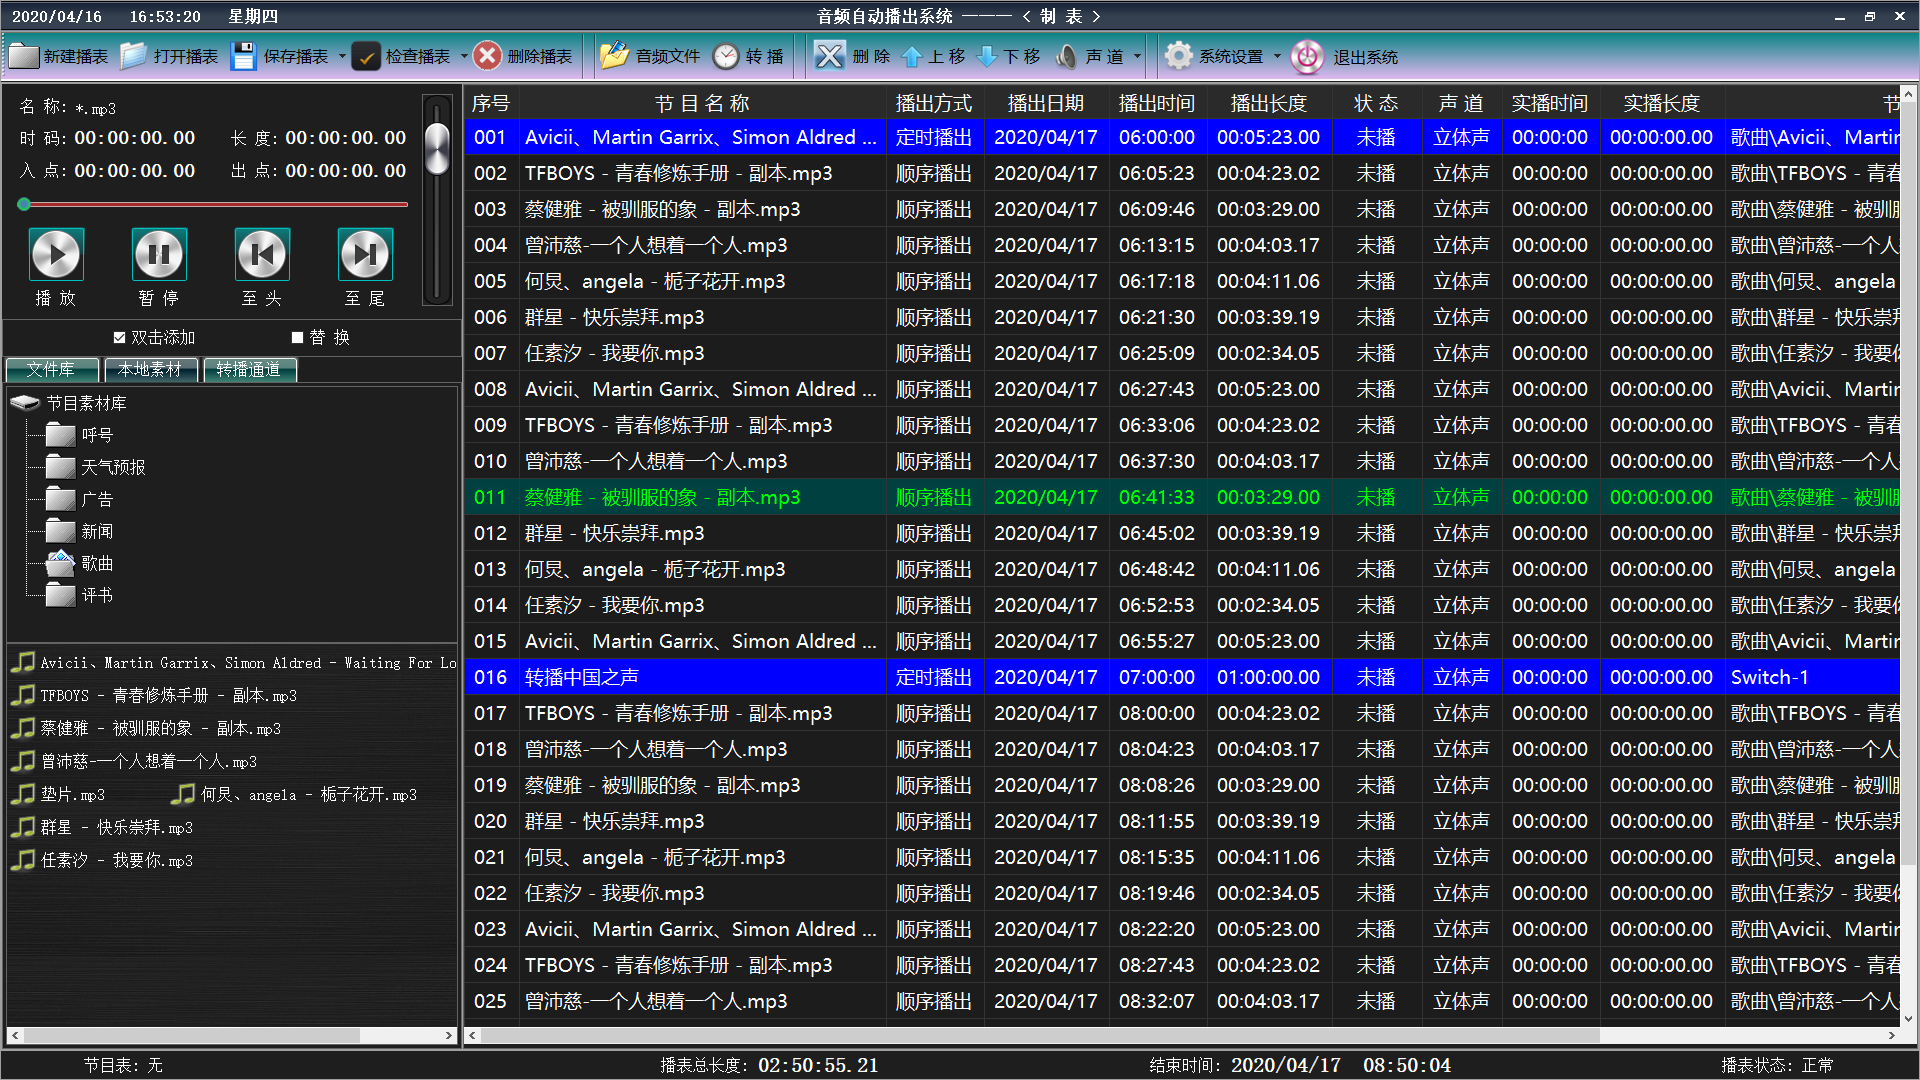Click 播出时间 column header
This screenshot has height=1080, width=1920.
tap(1156, 103)
